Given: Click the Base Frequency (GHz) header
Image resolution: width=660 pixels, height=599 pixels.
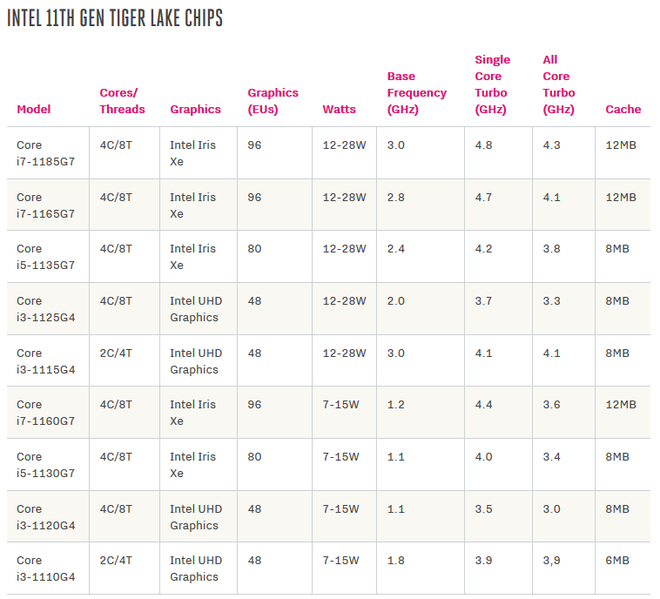Looking at the screenshot, I should pyautogui.click(x=416, y=93).
